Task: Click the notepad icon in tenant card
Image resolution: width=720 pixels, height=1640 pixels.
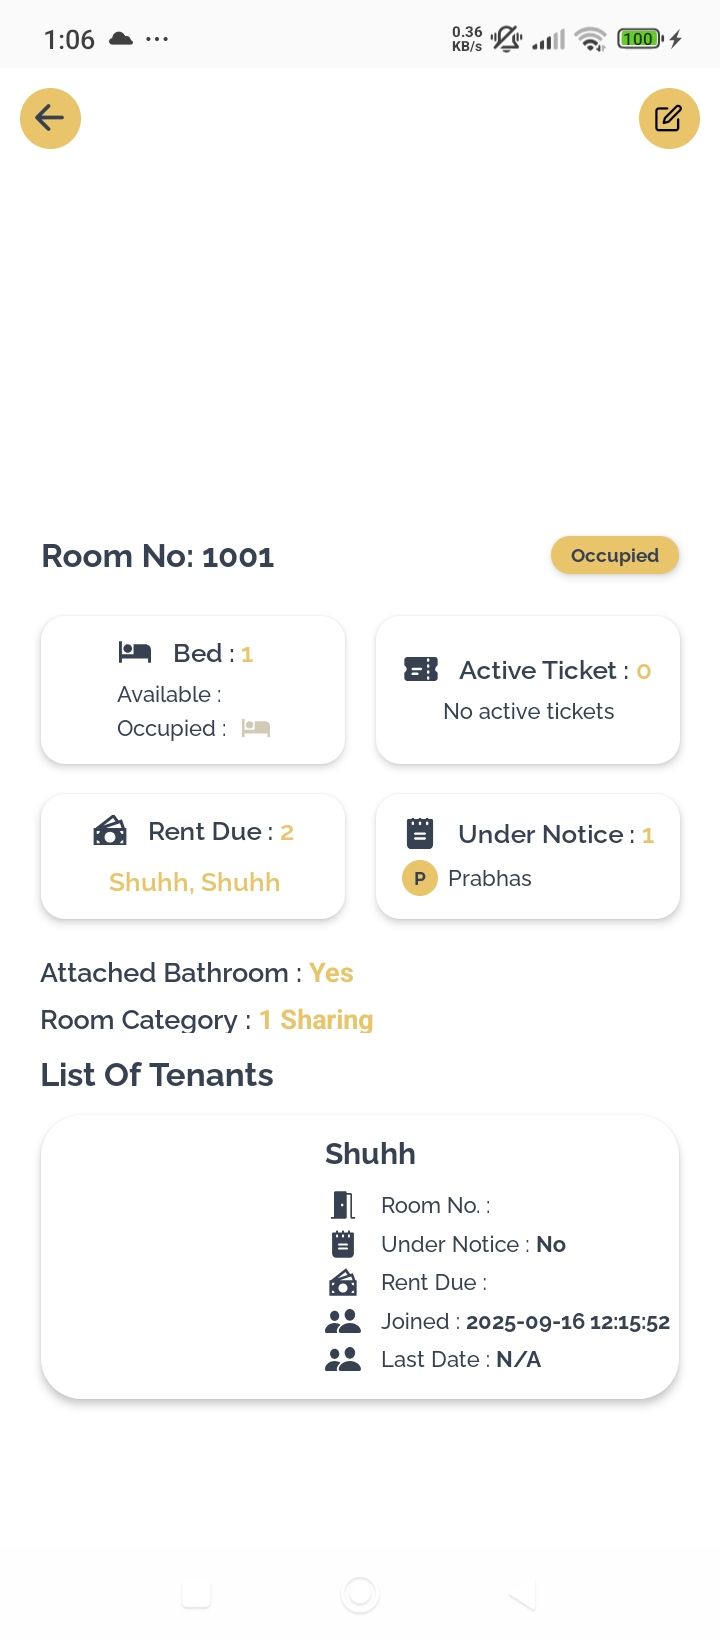Action: 343,1244
